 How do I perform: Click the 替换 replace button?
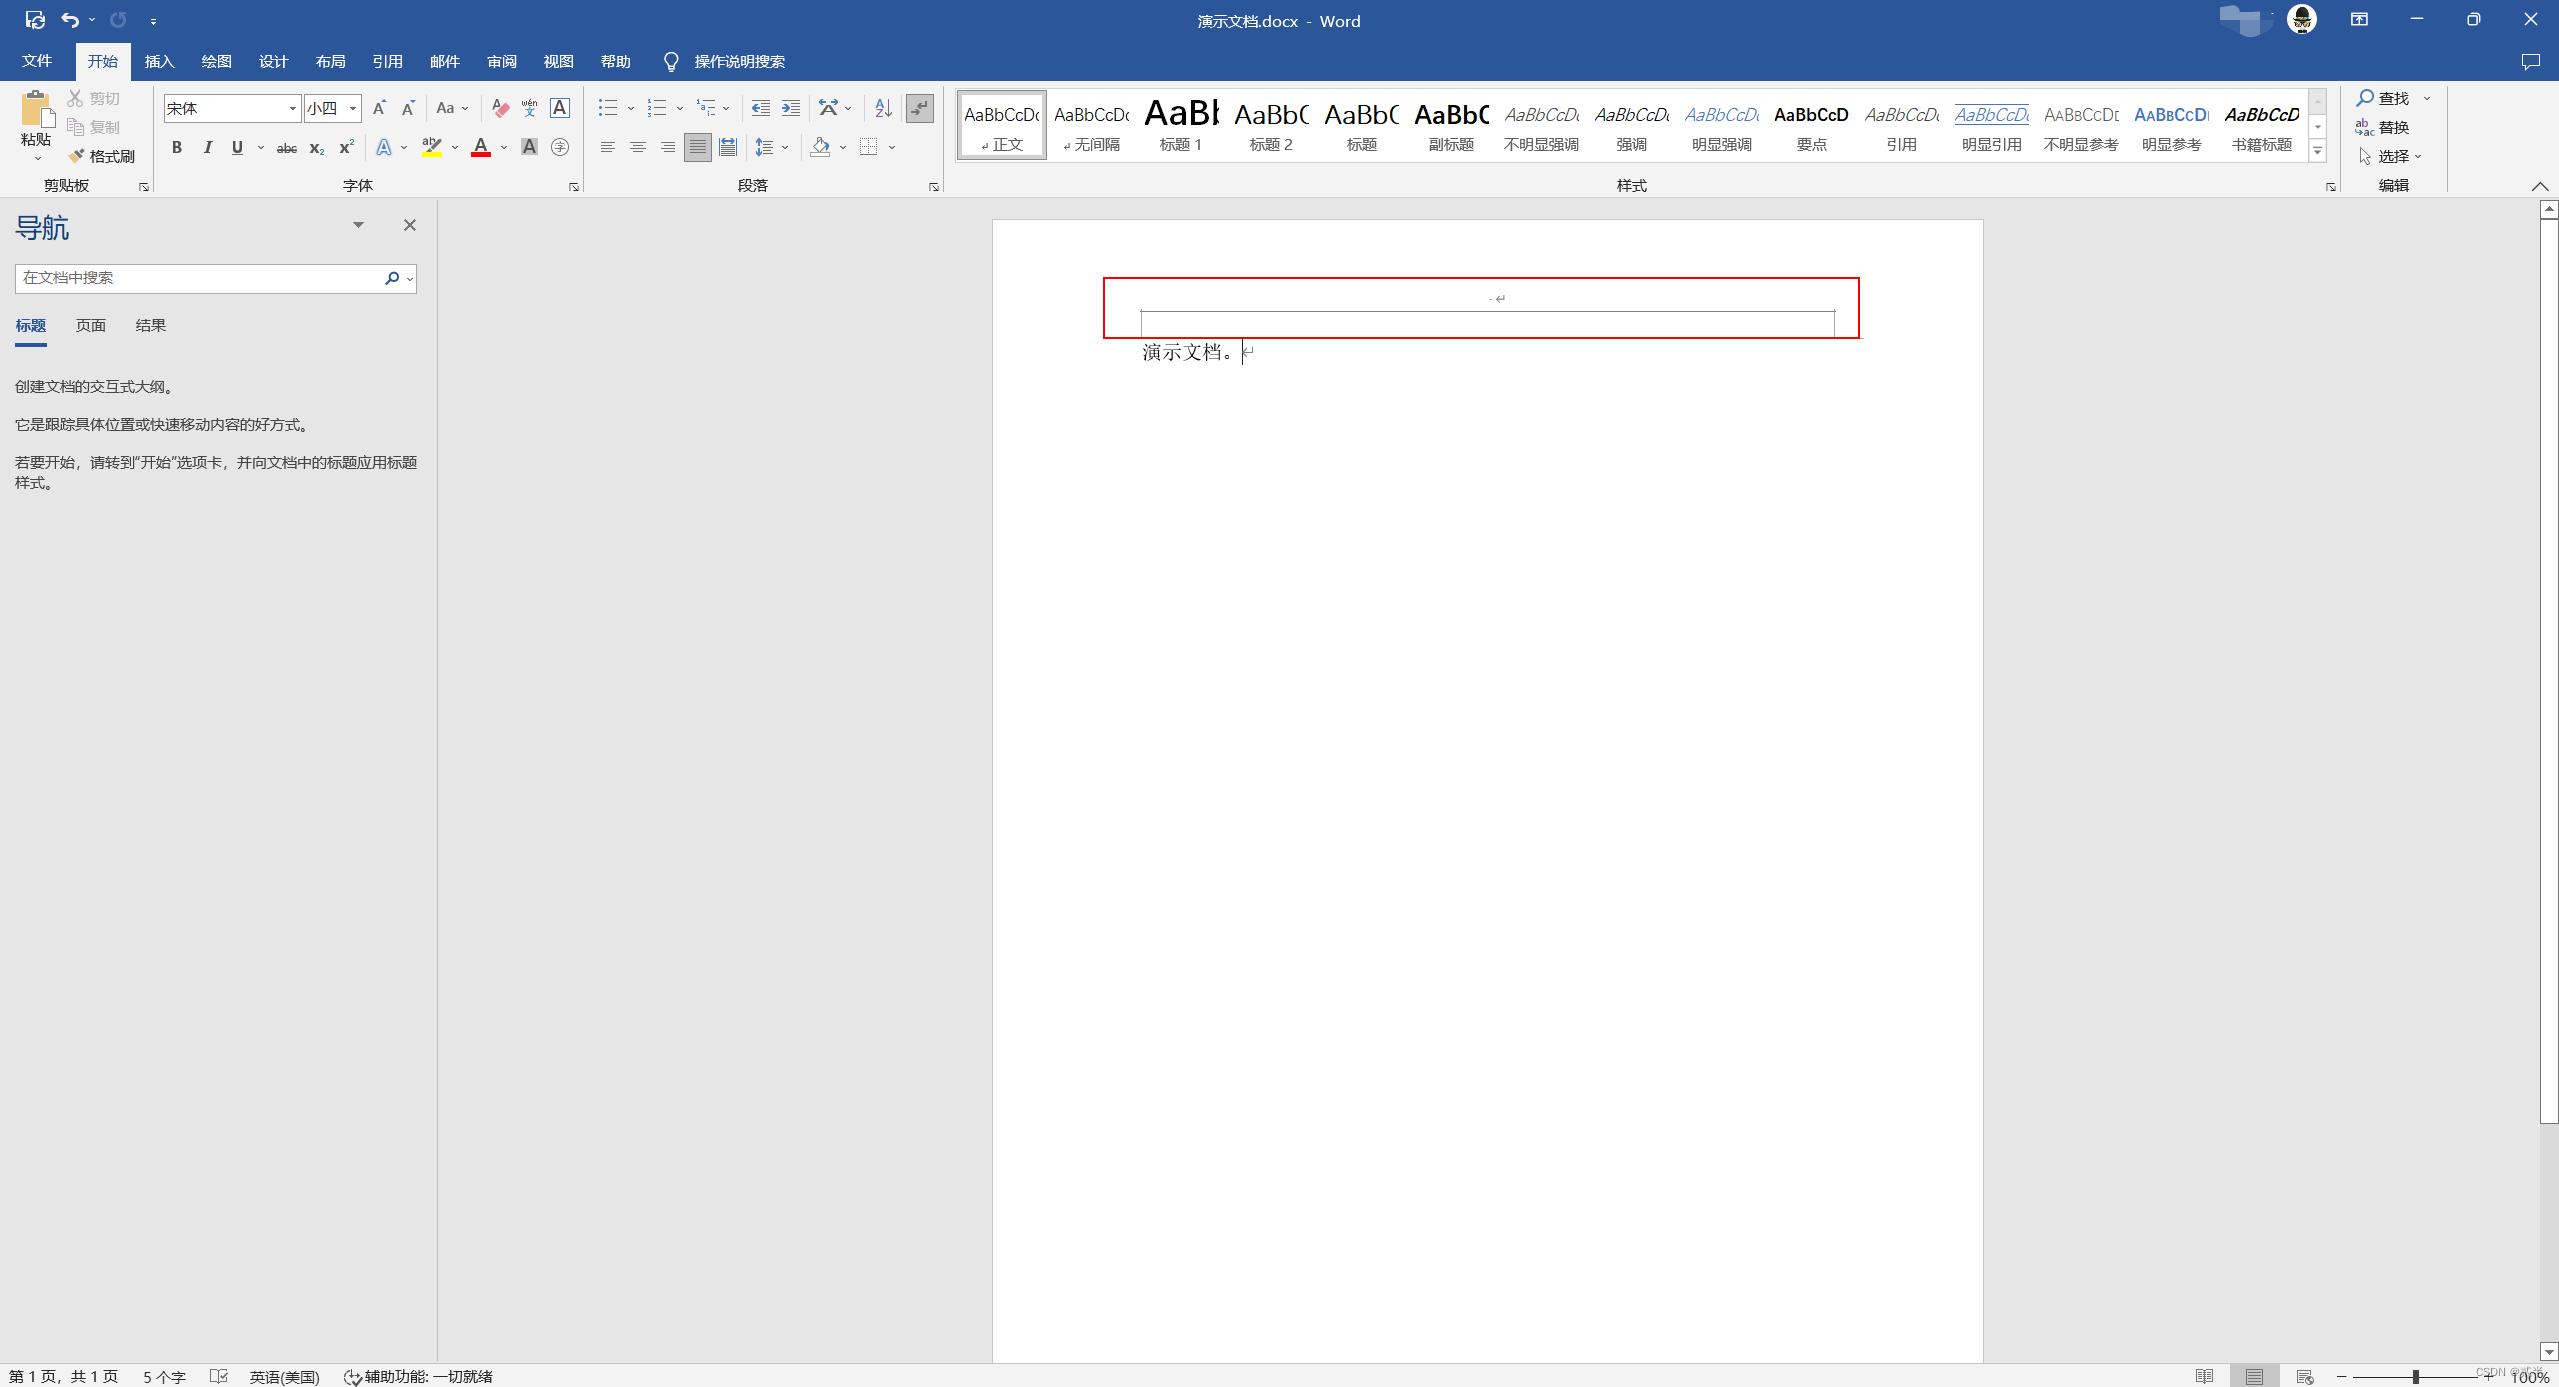tap(2383, 127)
